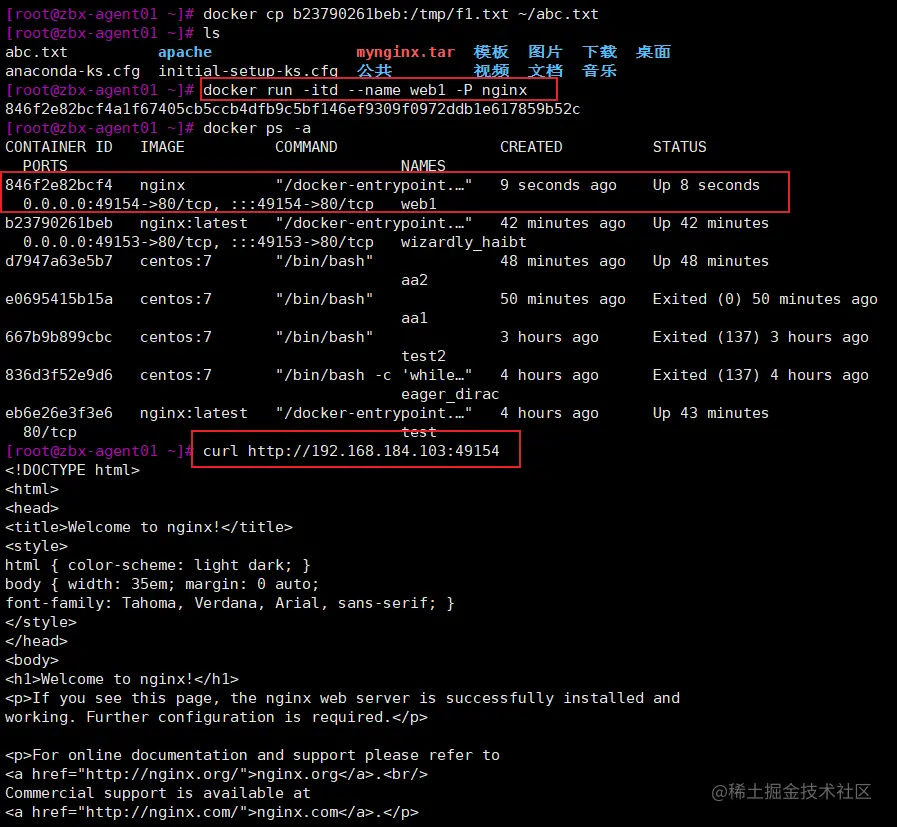Select the apache directory name
The height and width of the screenshot is (827, 897).
point(185,52)
